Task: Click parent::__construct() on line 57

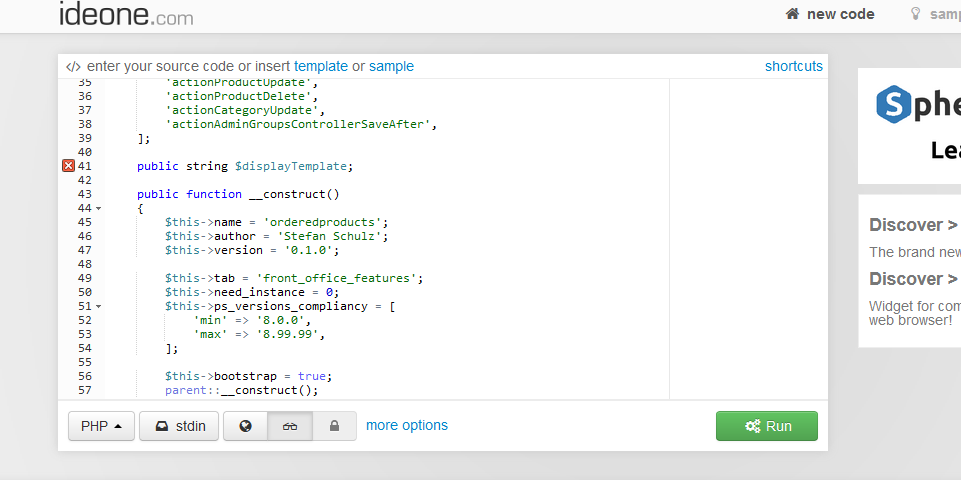Action: tap(241, 390)
